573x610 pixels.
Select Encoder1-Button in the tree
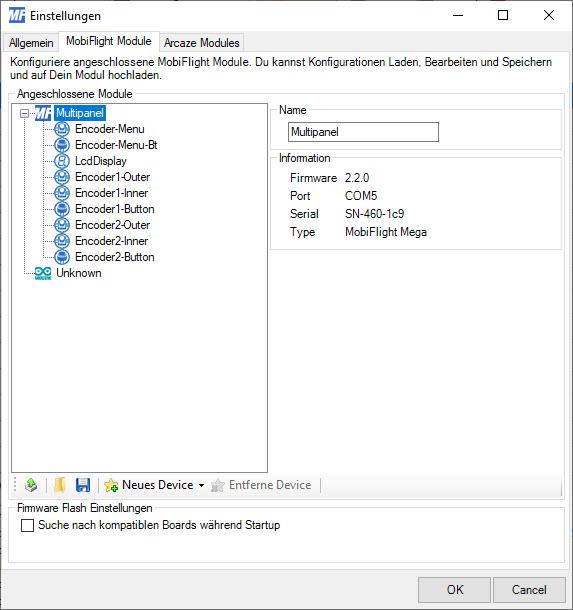115,209
